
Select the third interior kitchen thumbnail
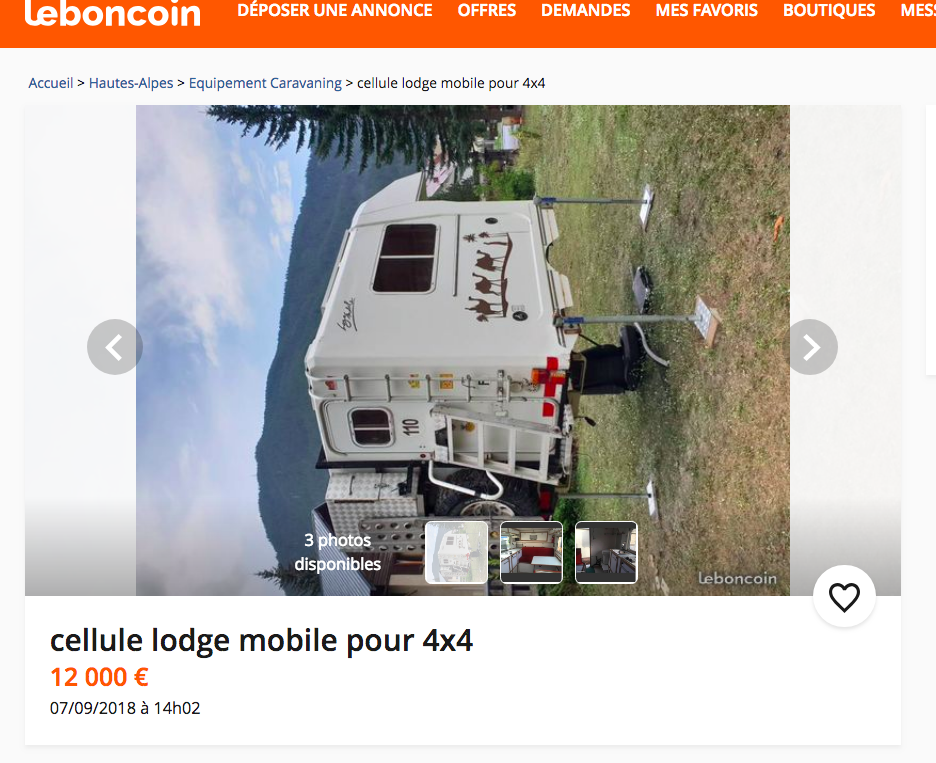606,552
